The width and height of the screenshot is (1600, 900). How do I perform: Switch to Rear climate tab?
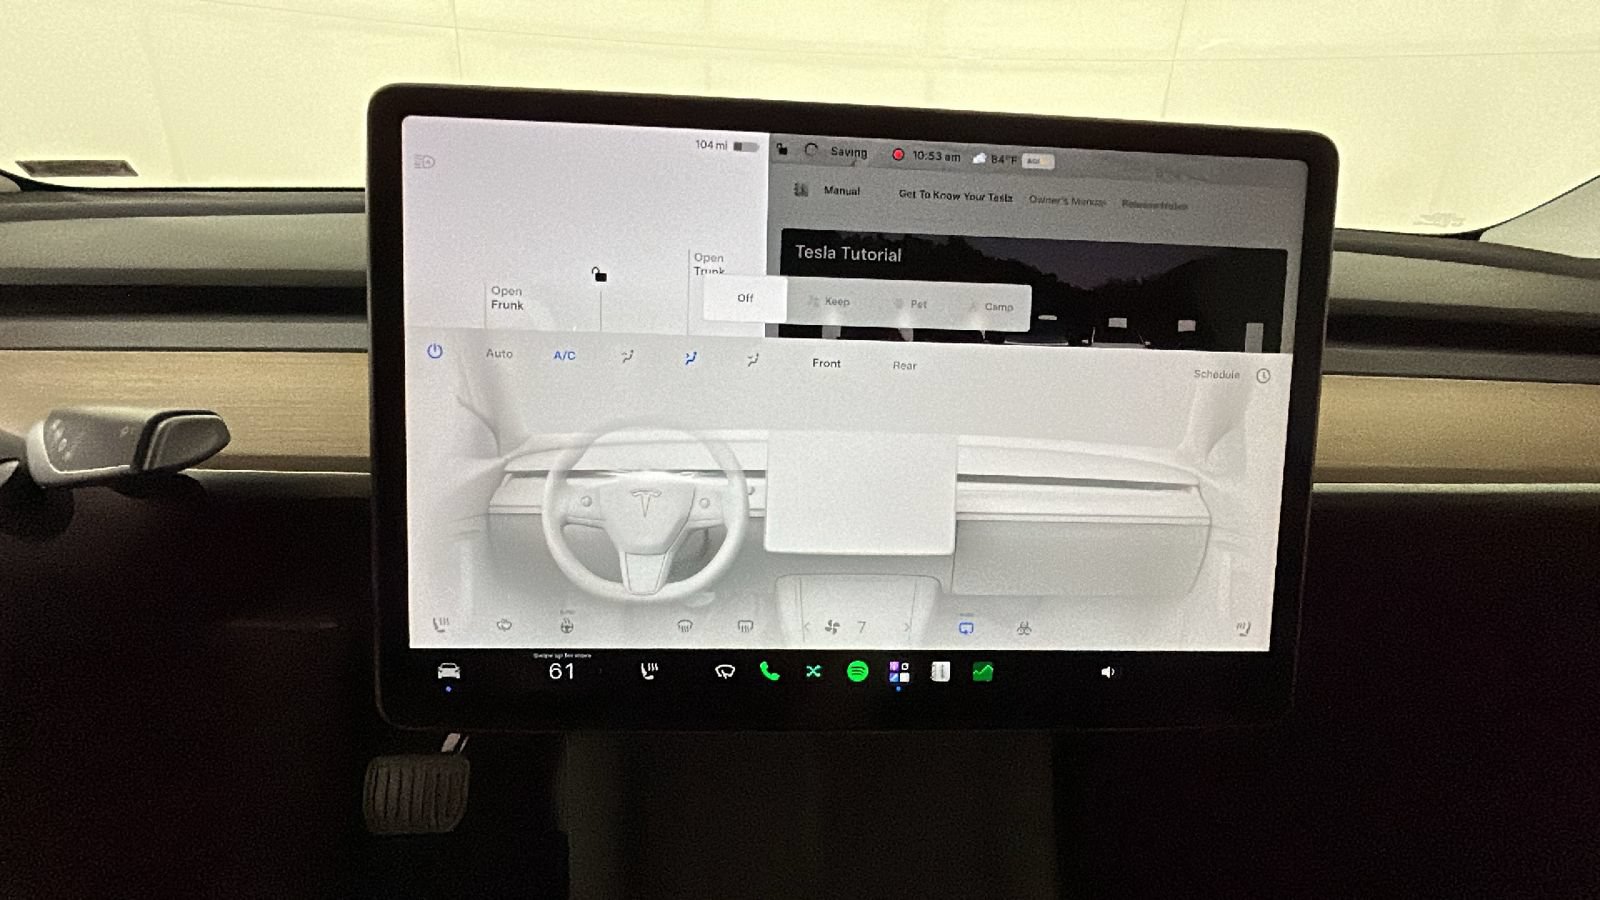904,365
